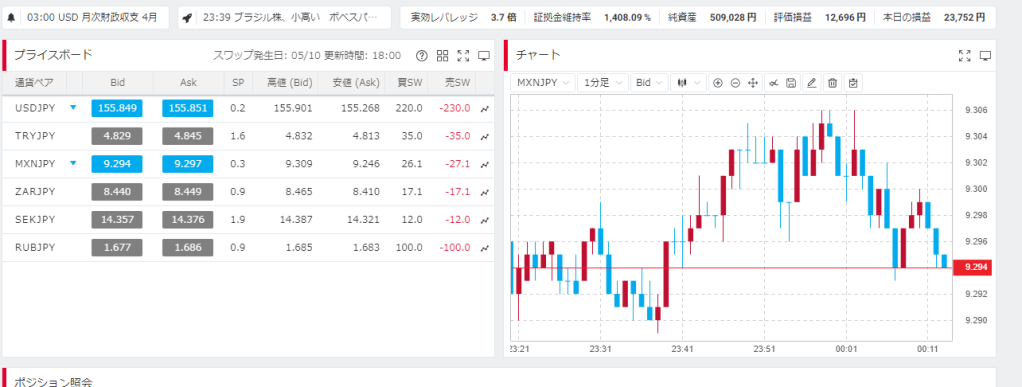This screenshot has height=387, width=1022.
Task: Open the price board help question mark
Action: pyautogui.click(x=422, y=56)
